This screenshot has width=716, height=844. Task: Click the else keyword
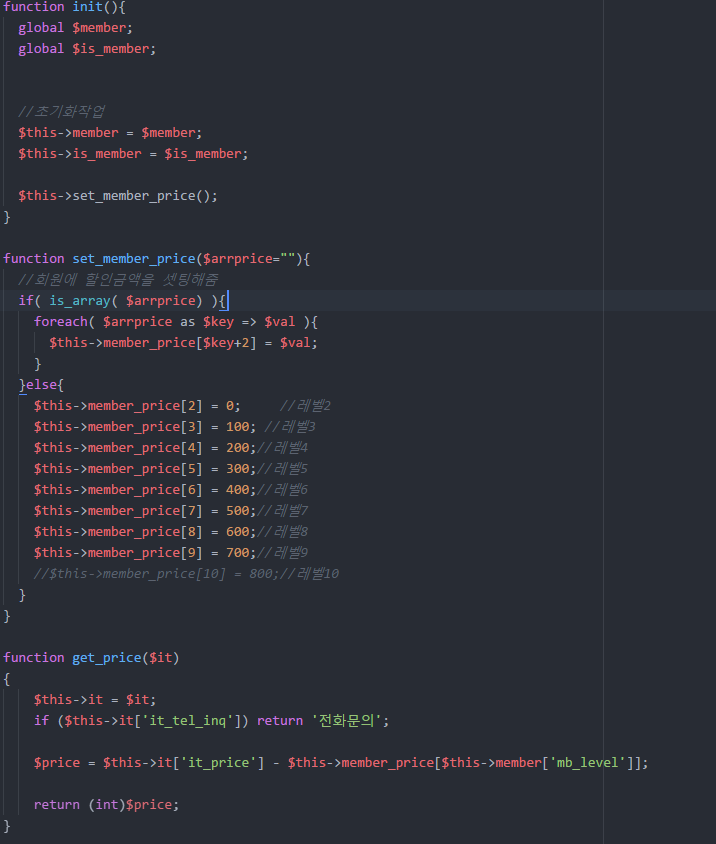40,385
